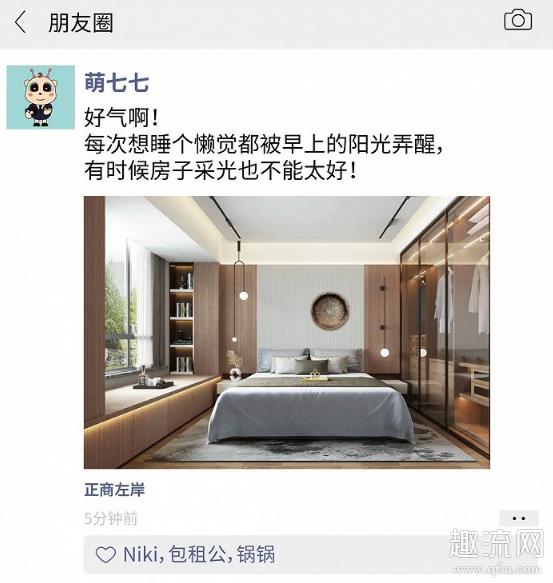Image resolution: width=553 pixels, height=583 pixels.
Task: Tap the post line about 阳光弄醒
Action: point(264,144)
